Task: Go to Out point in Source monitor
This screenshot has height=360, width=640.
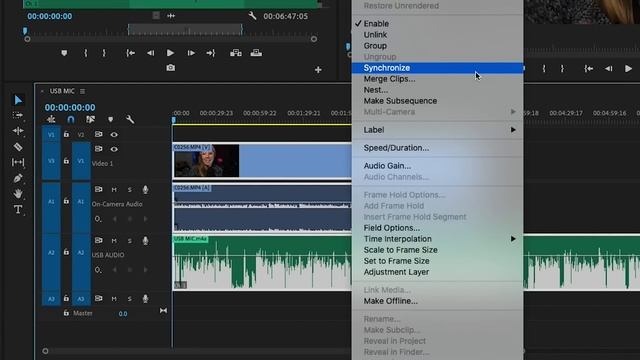Action: [x=211, y=53]
